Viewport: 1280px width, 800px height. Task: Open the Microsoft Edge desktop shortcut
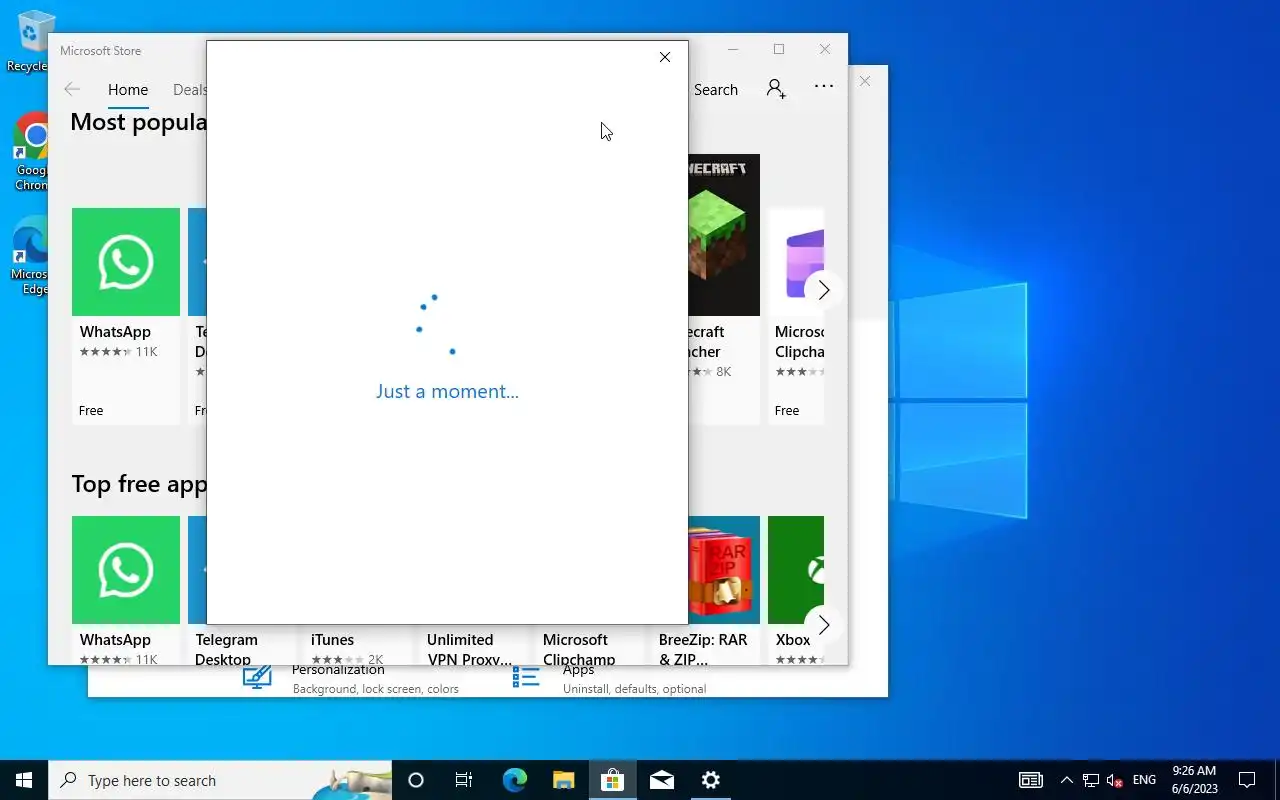(x=30, y=257)
